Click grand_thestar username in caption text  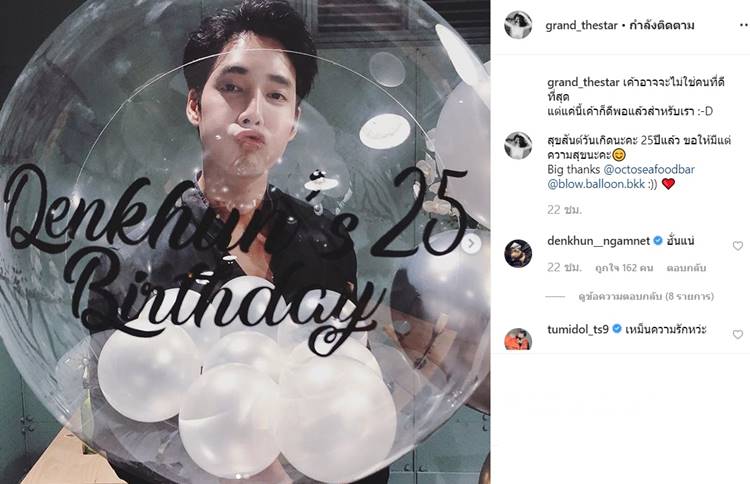[x=584, y=82]
